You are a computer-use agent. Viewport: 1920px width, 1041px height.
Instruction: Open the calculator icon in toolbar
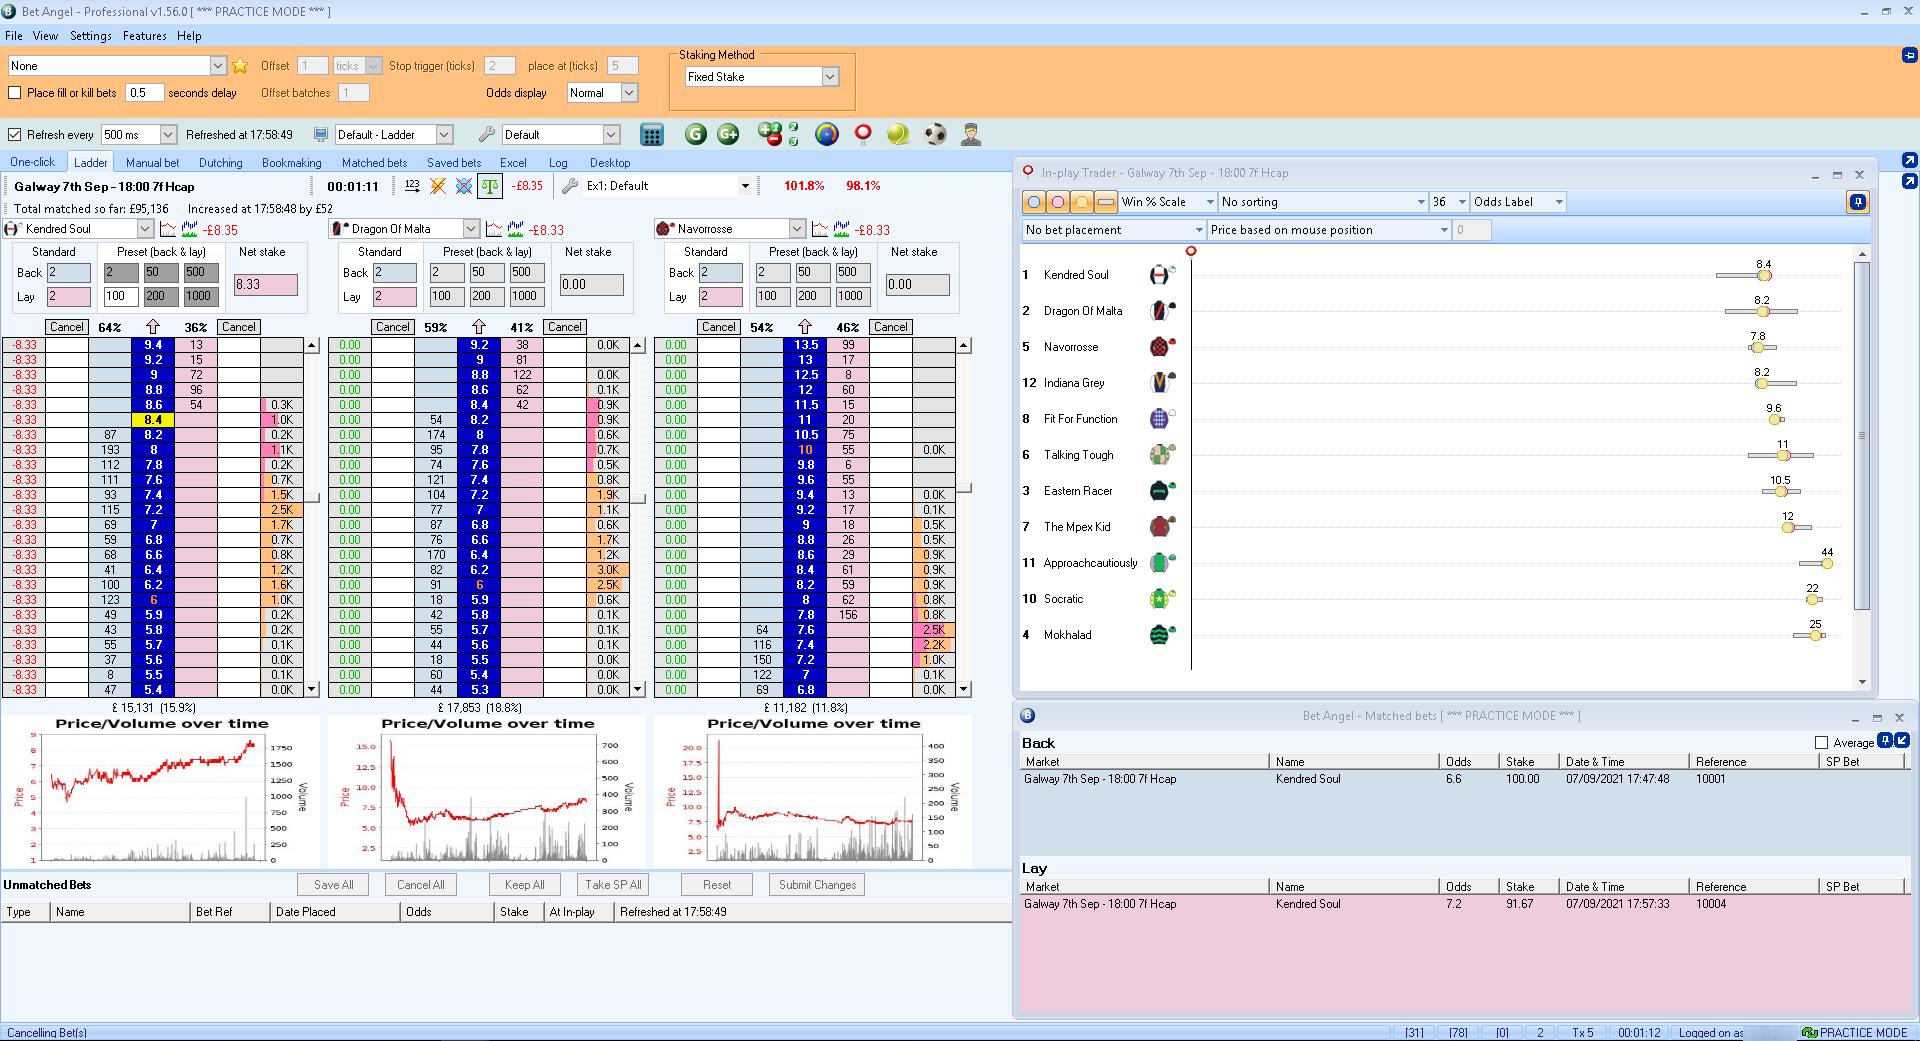(x=652, y=134)
